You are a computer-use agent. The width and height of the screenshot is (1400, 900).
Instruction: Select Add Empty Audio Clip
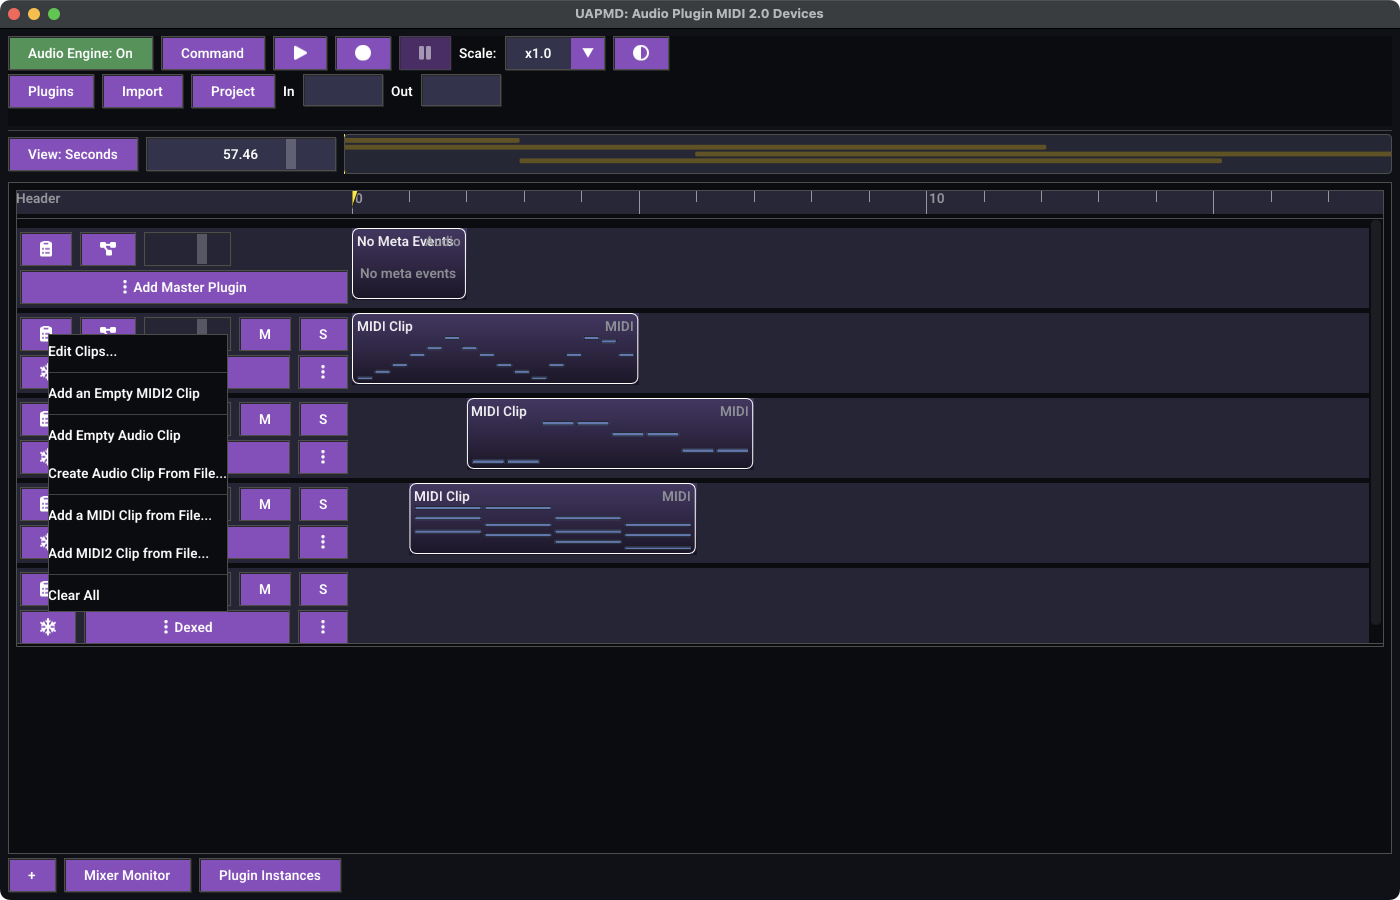pos(138,435)
